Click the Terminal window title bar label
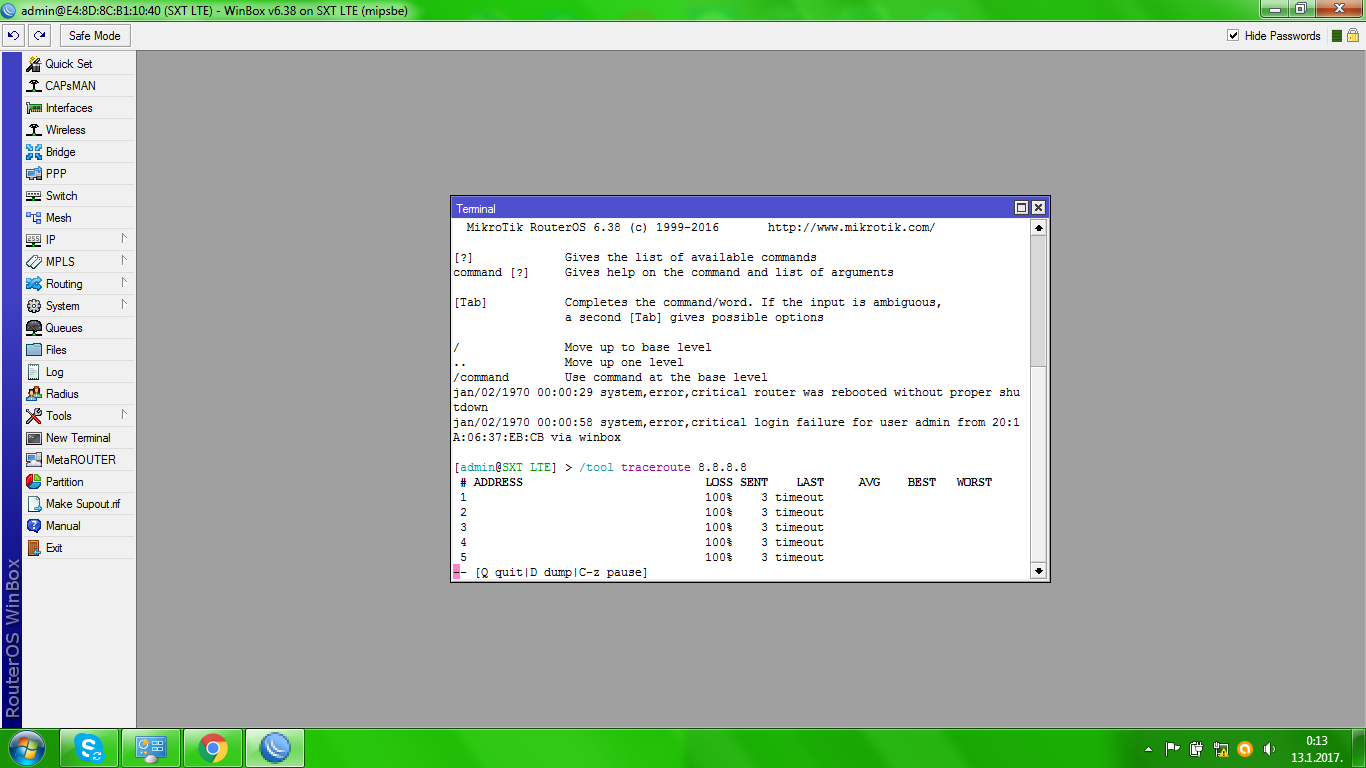 pyautogui.click(x=476, y=209)
